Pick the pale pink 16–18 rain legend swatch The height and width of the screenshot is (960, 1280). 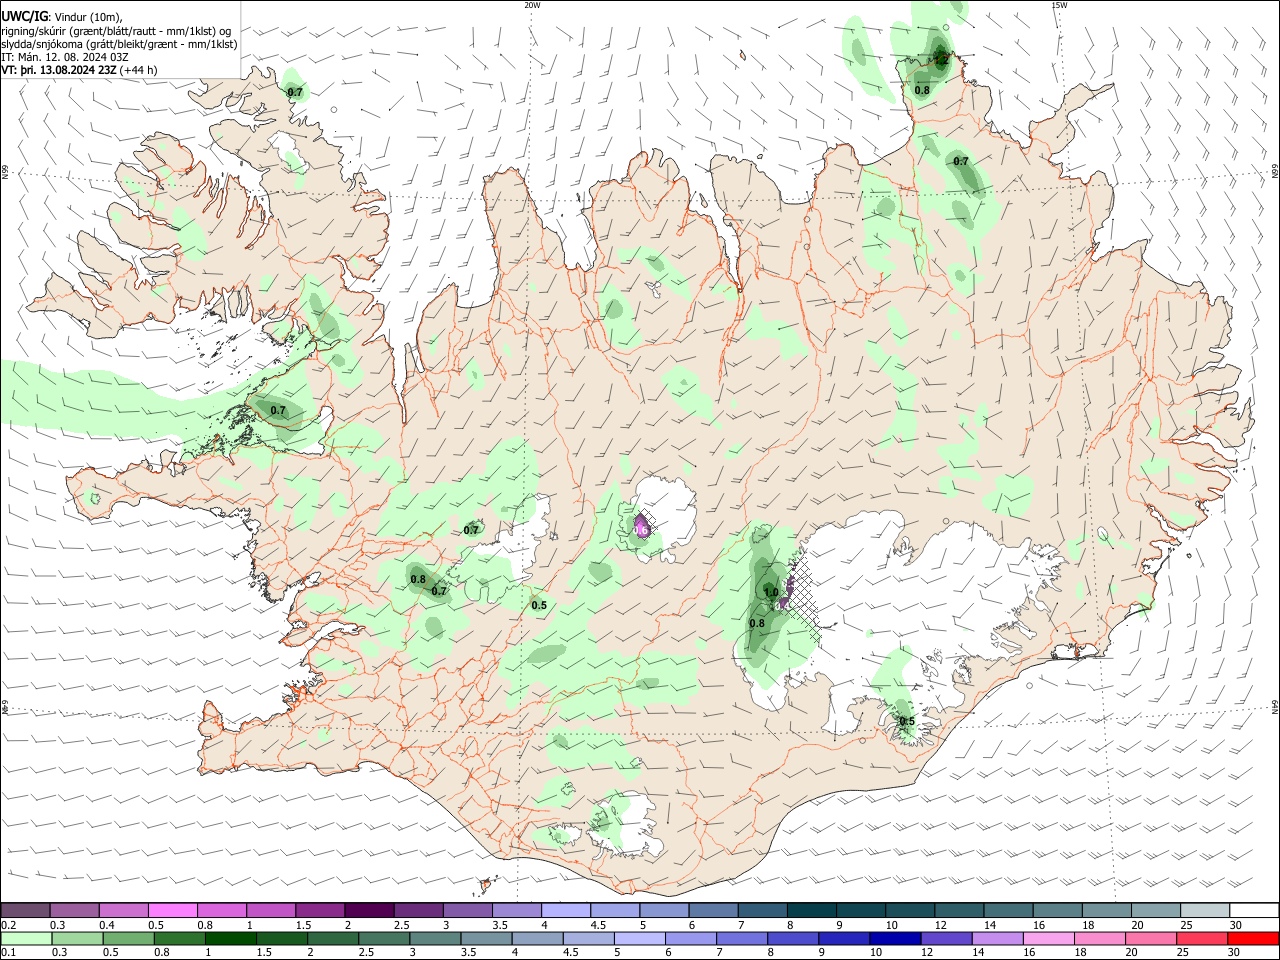click(1047, 938)
